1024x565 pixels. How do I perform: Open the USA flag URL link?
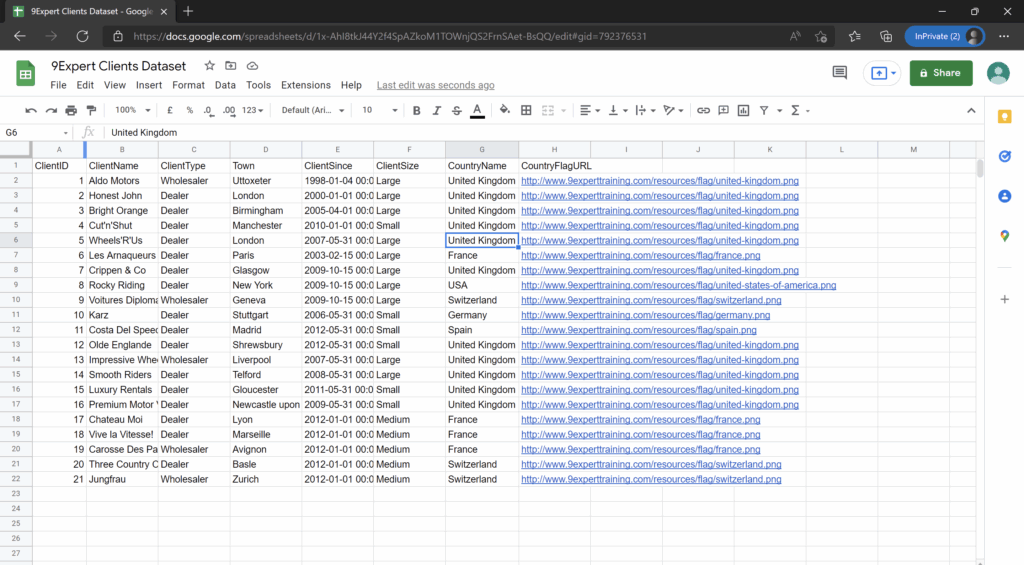(678, 285)
